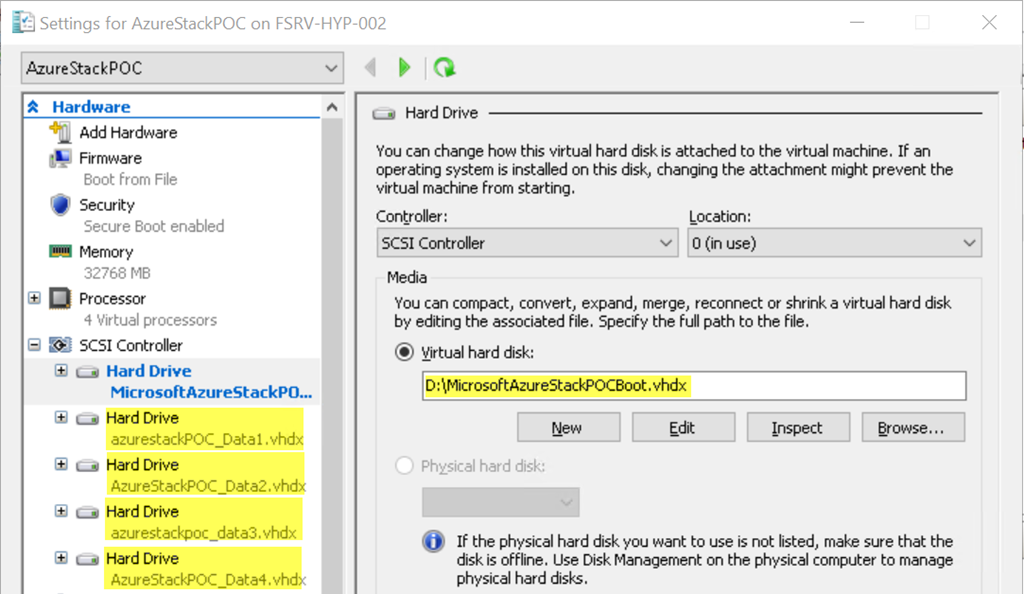
Task: Open the AzureStackPOC virtual machine dropdown
Action: pos(182,68)
